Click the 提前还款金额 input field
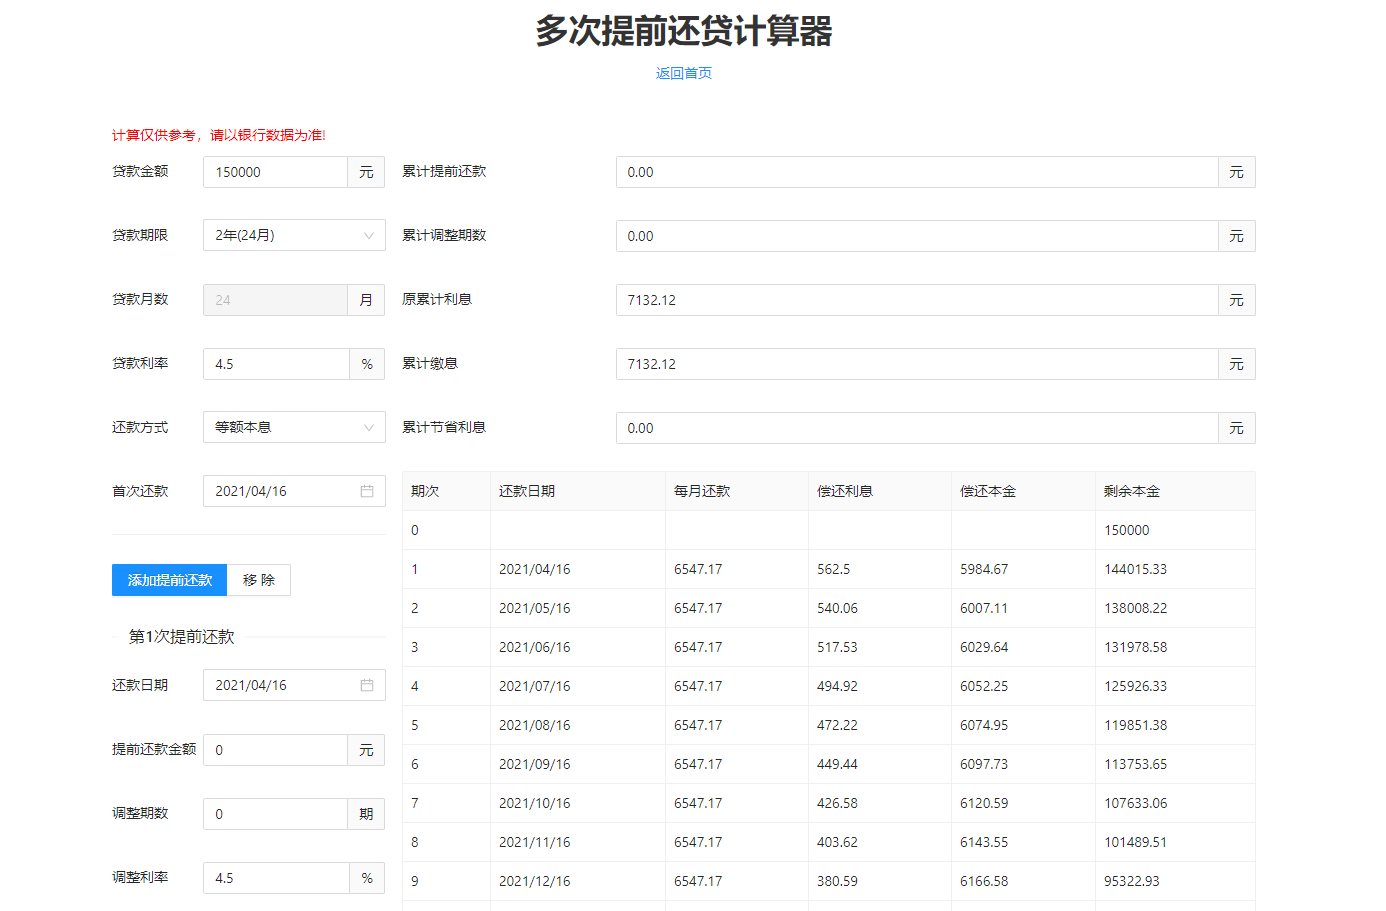The width and height of the screenshot is (1386, 911). (275, 750)
